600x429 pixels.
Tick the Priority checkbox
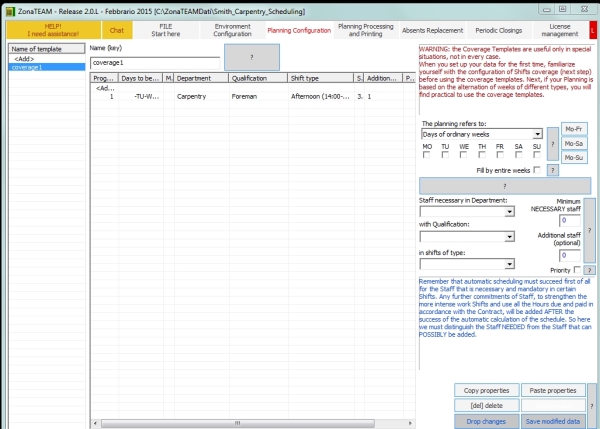tap(577, 269)
